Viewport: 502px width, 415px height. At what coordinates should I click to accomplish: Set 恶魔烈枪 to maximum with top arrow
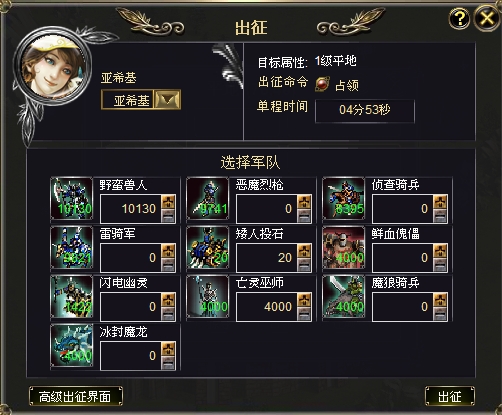[304, 202]
